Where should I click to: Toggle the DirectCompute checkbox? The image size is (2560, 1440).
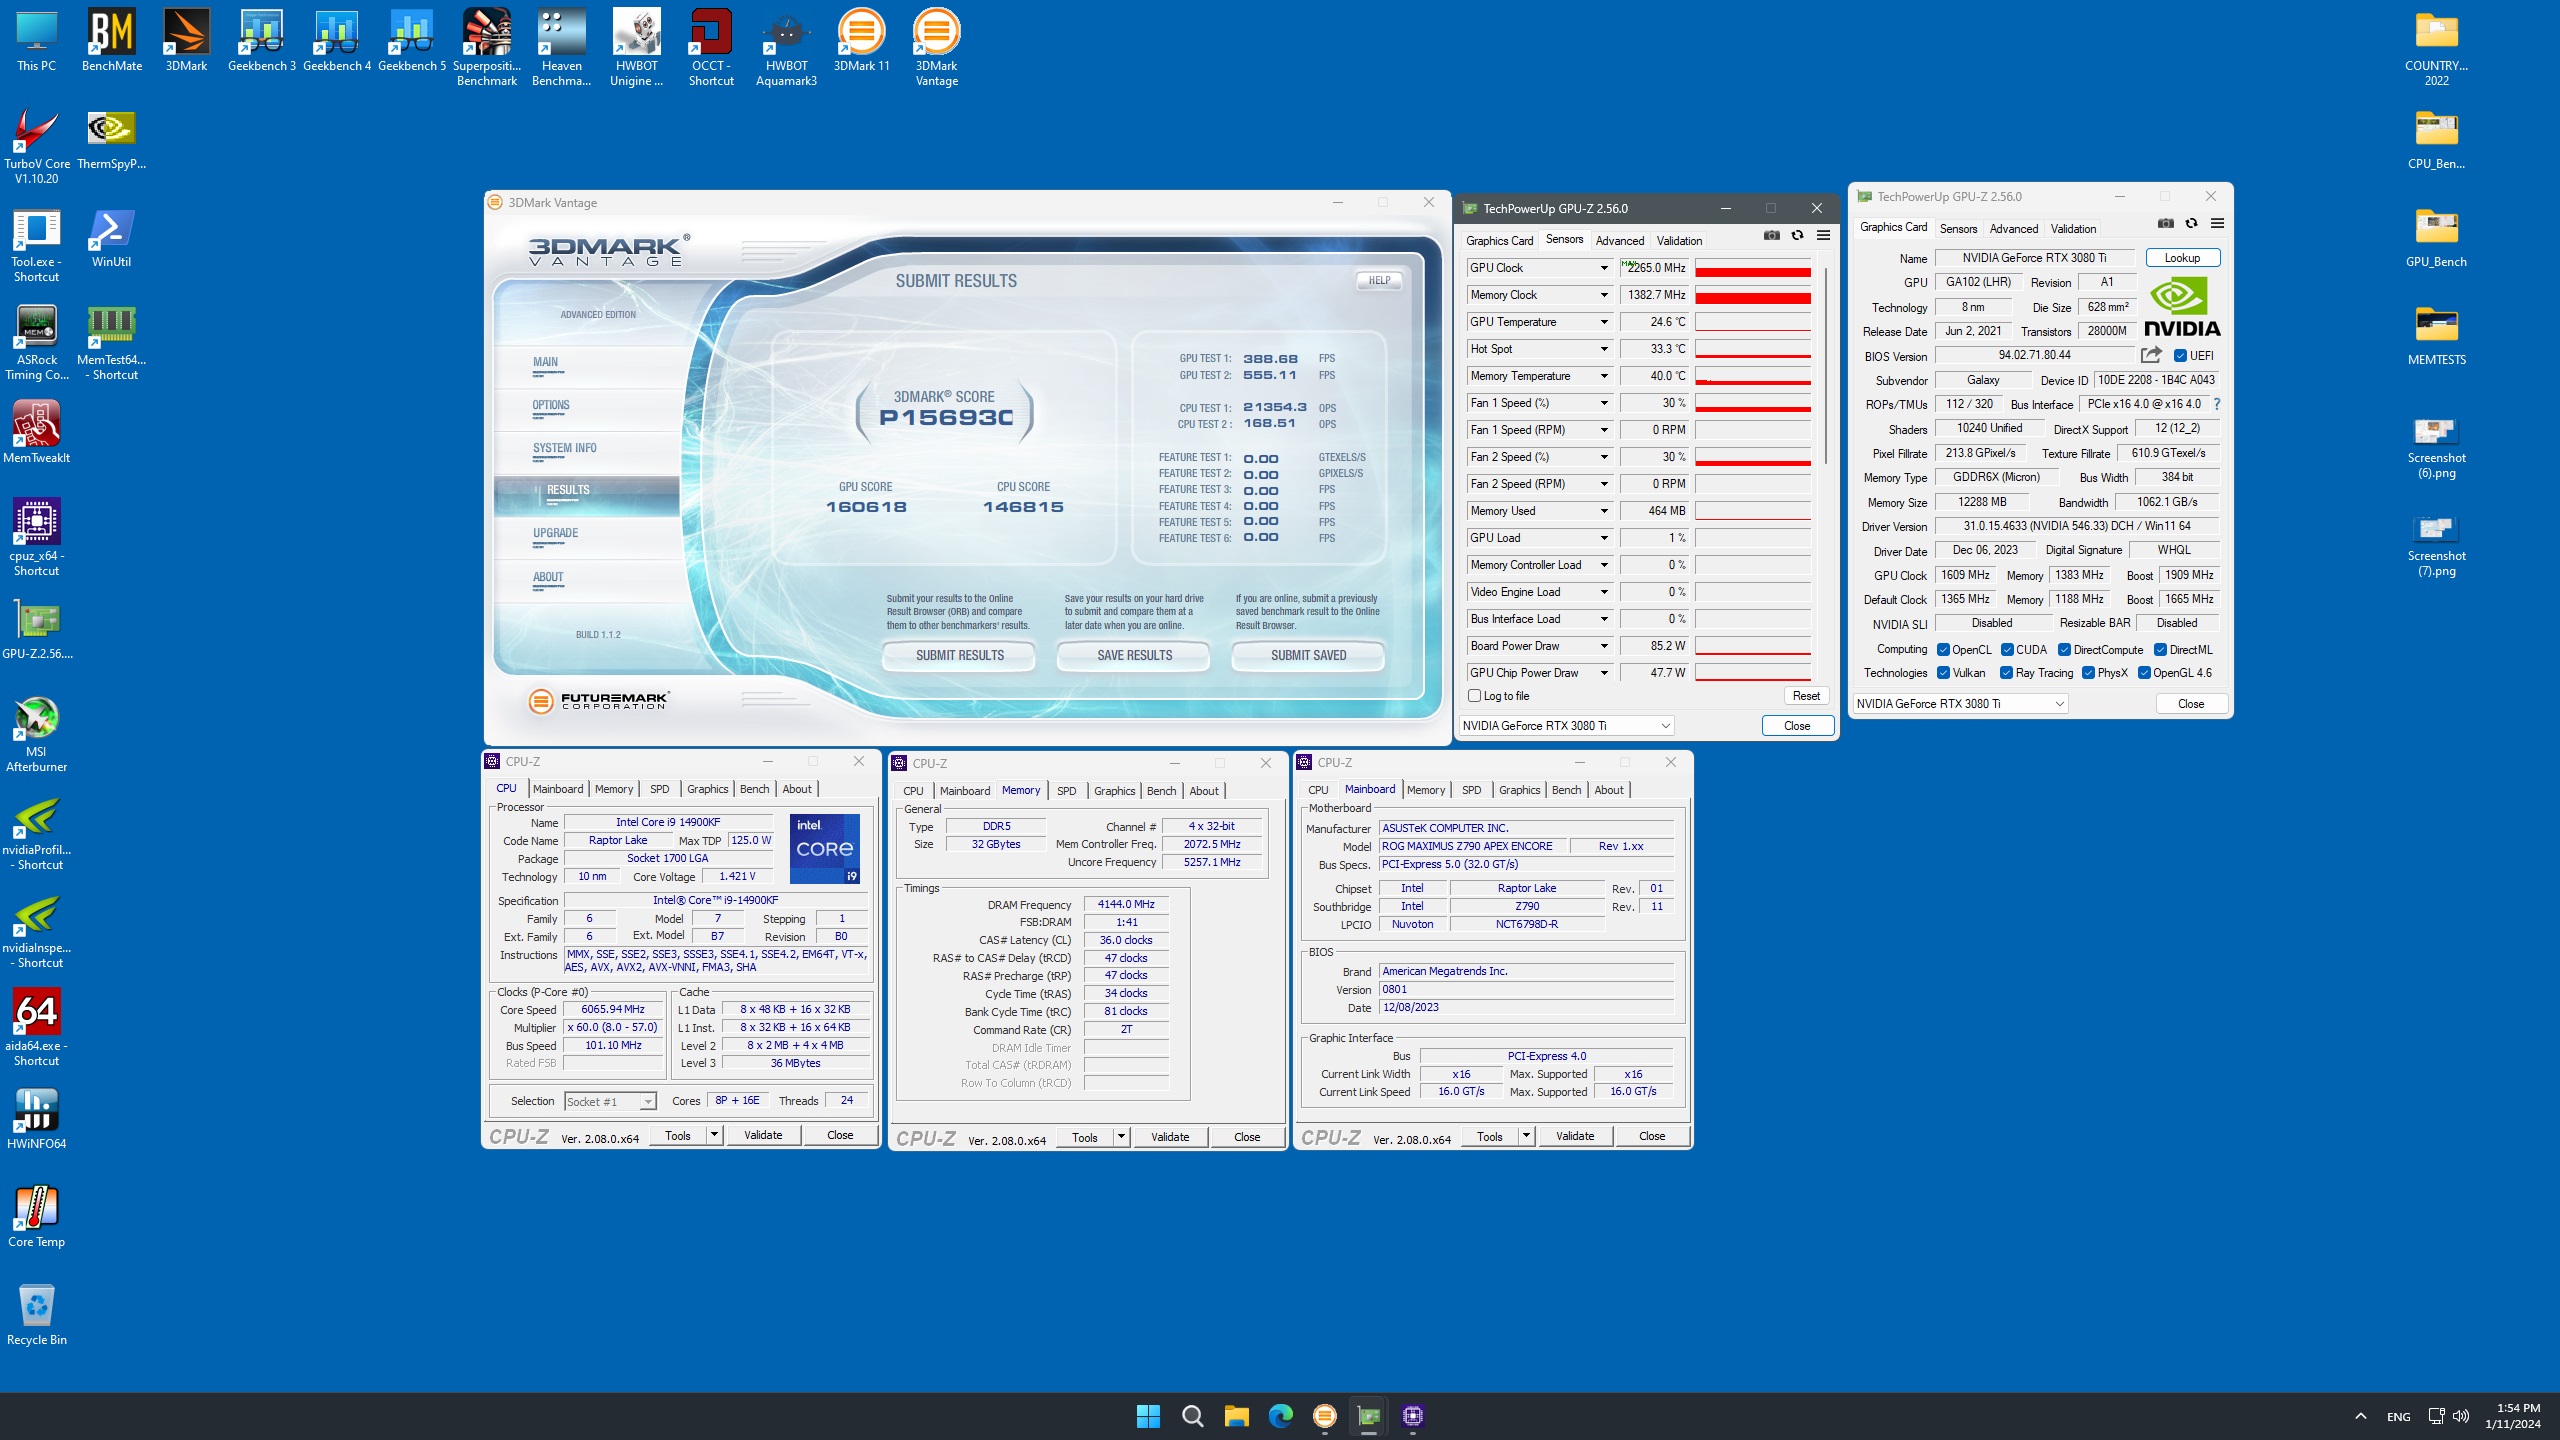click(2064, 650)
